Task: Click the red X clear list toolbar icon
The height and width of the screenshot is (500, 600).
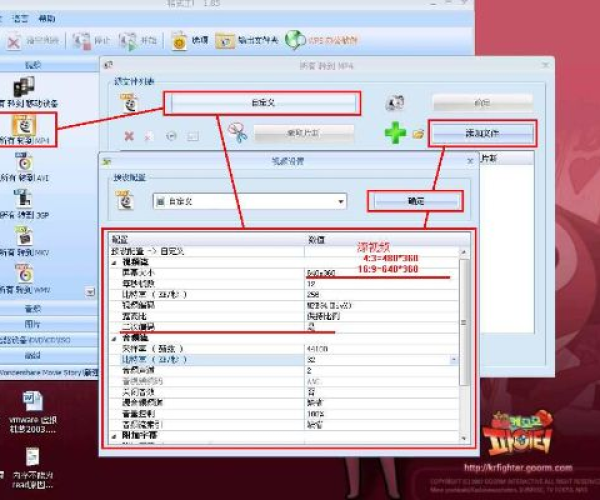Action: 14,42
